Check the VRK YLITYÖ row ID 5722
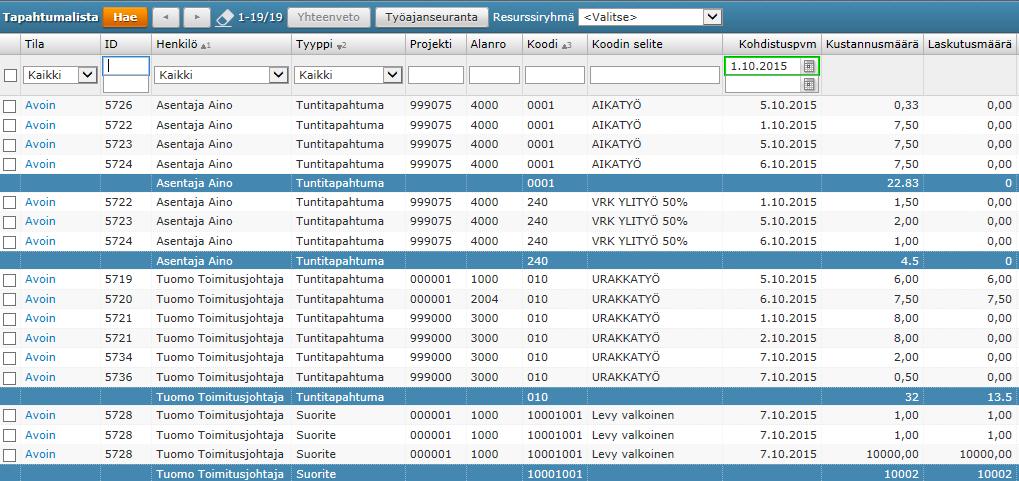This screenshot has width=1019, height=481. tap(10, 202)
